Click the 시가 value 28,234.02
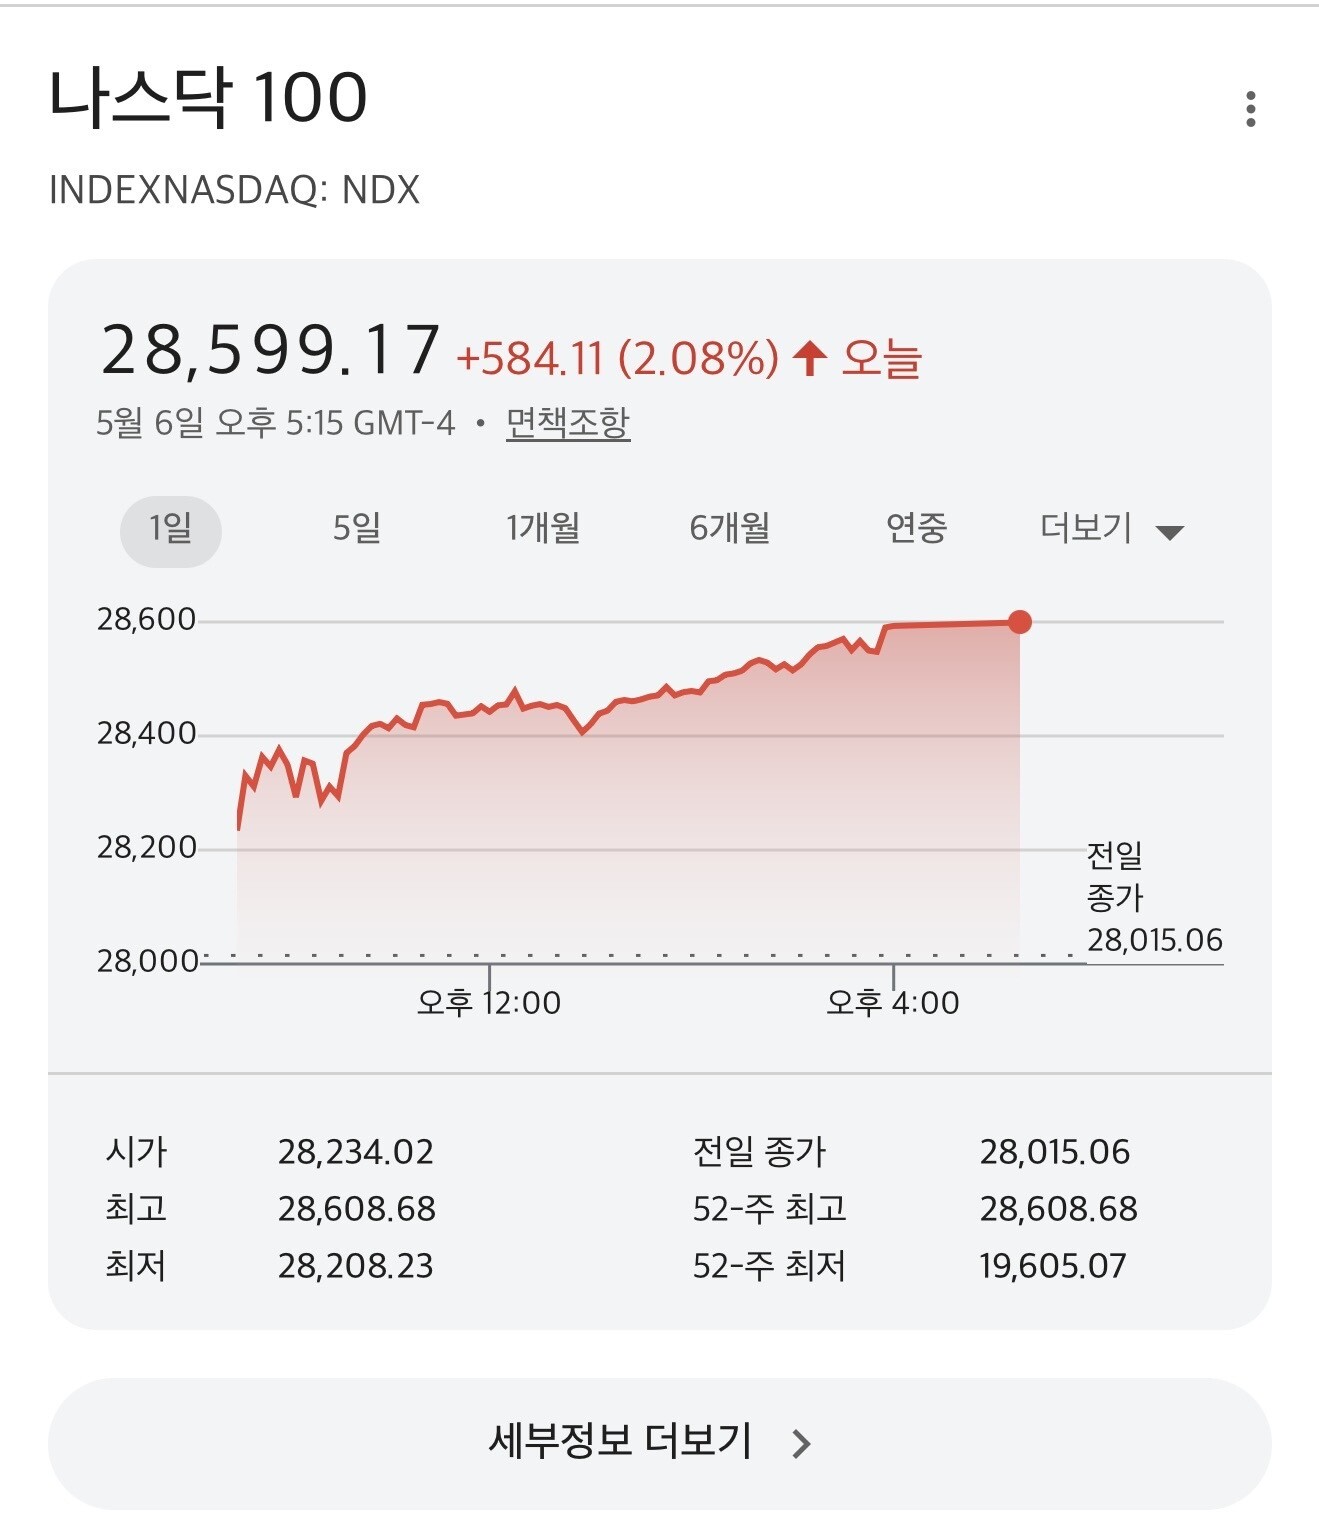Image resolution: width=1319 pixels, height=1532 pixels. pyautogui.click(x=356, y=1152)
